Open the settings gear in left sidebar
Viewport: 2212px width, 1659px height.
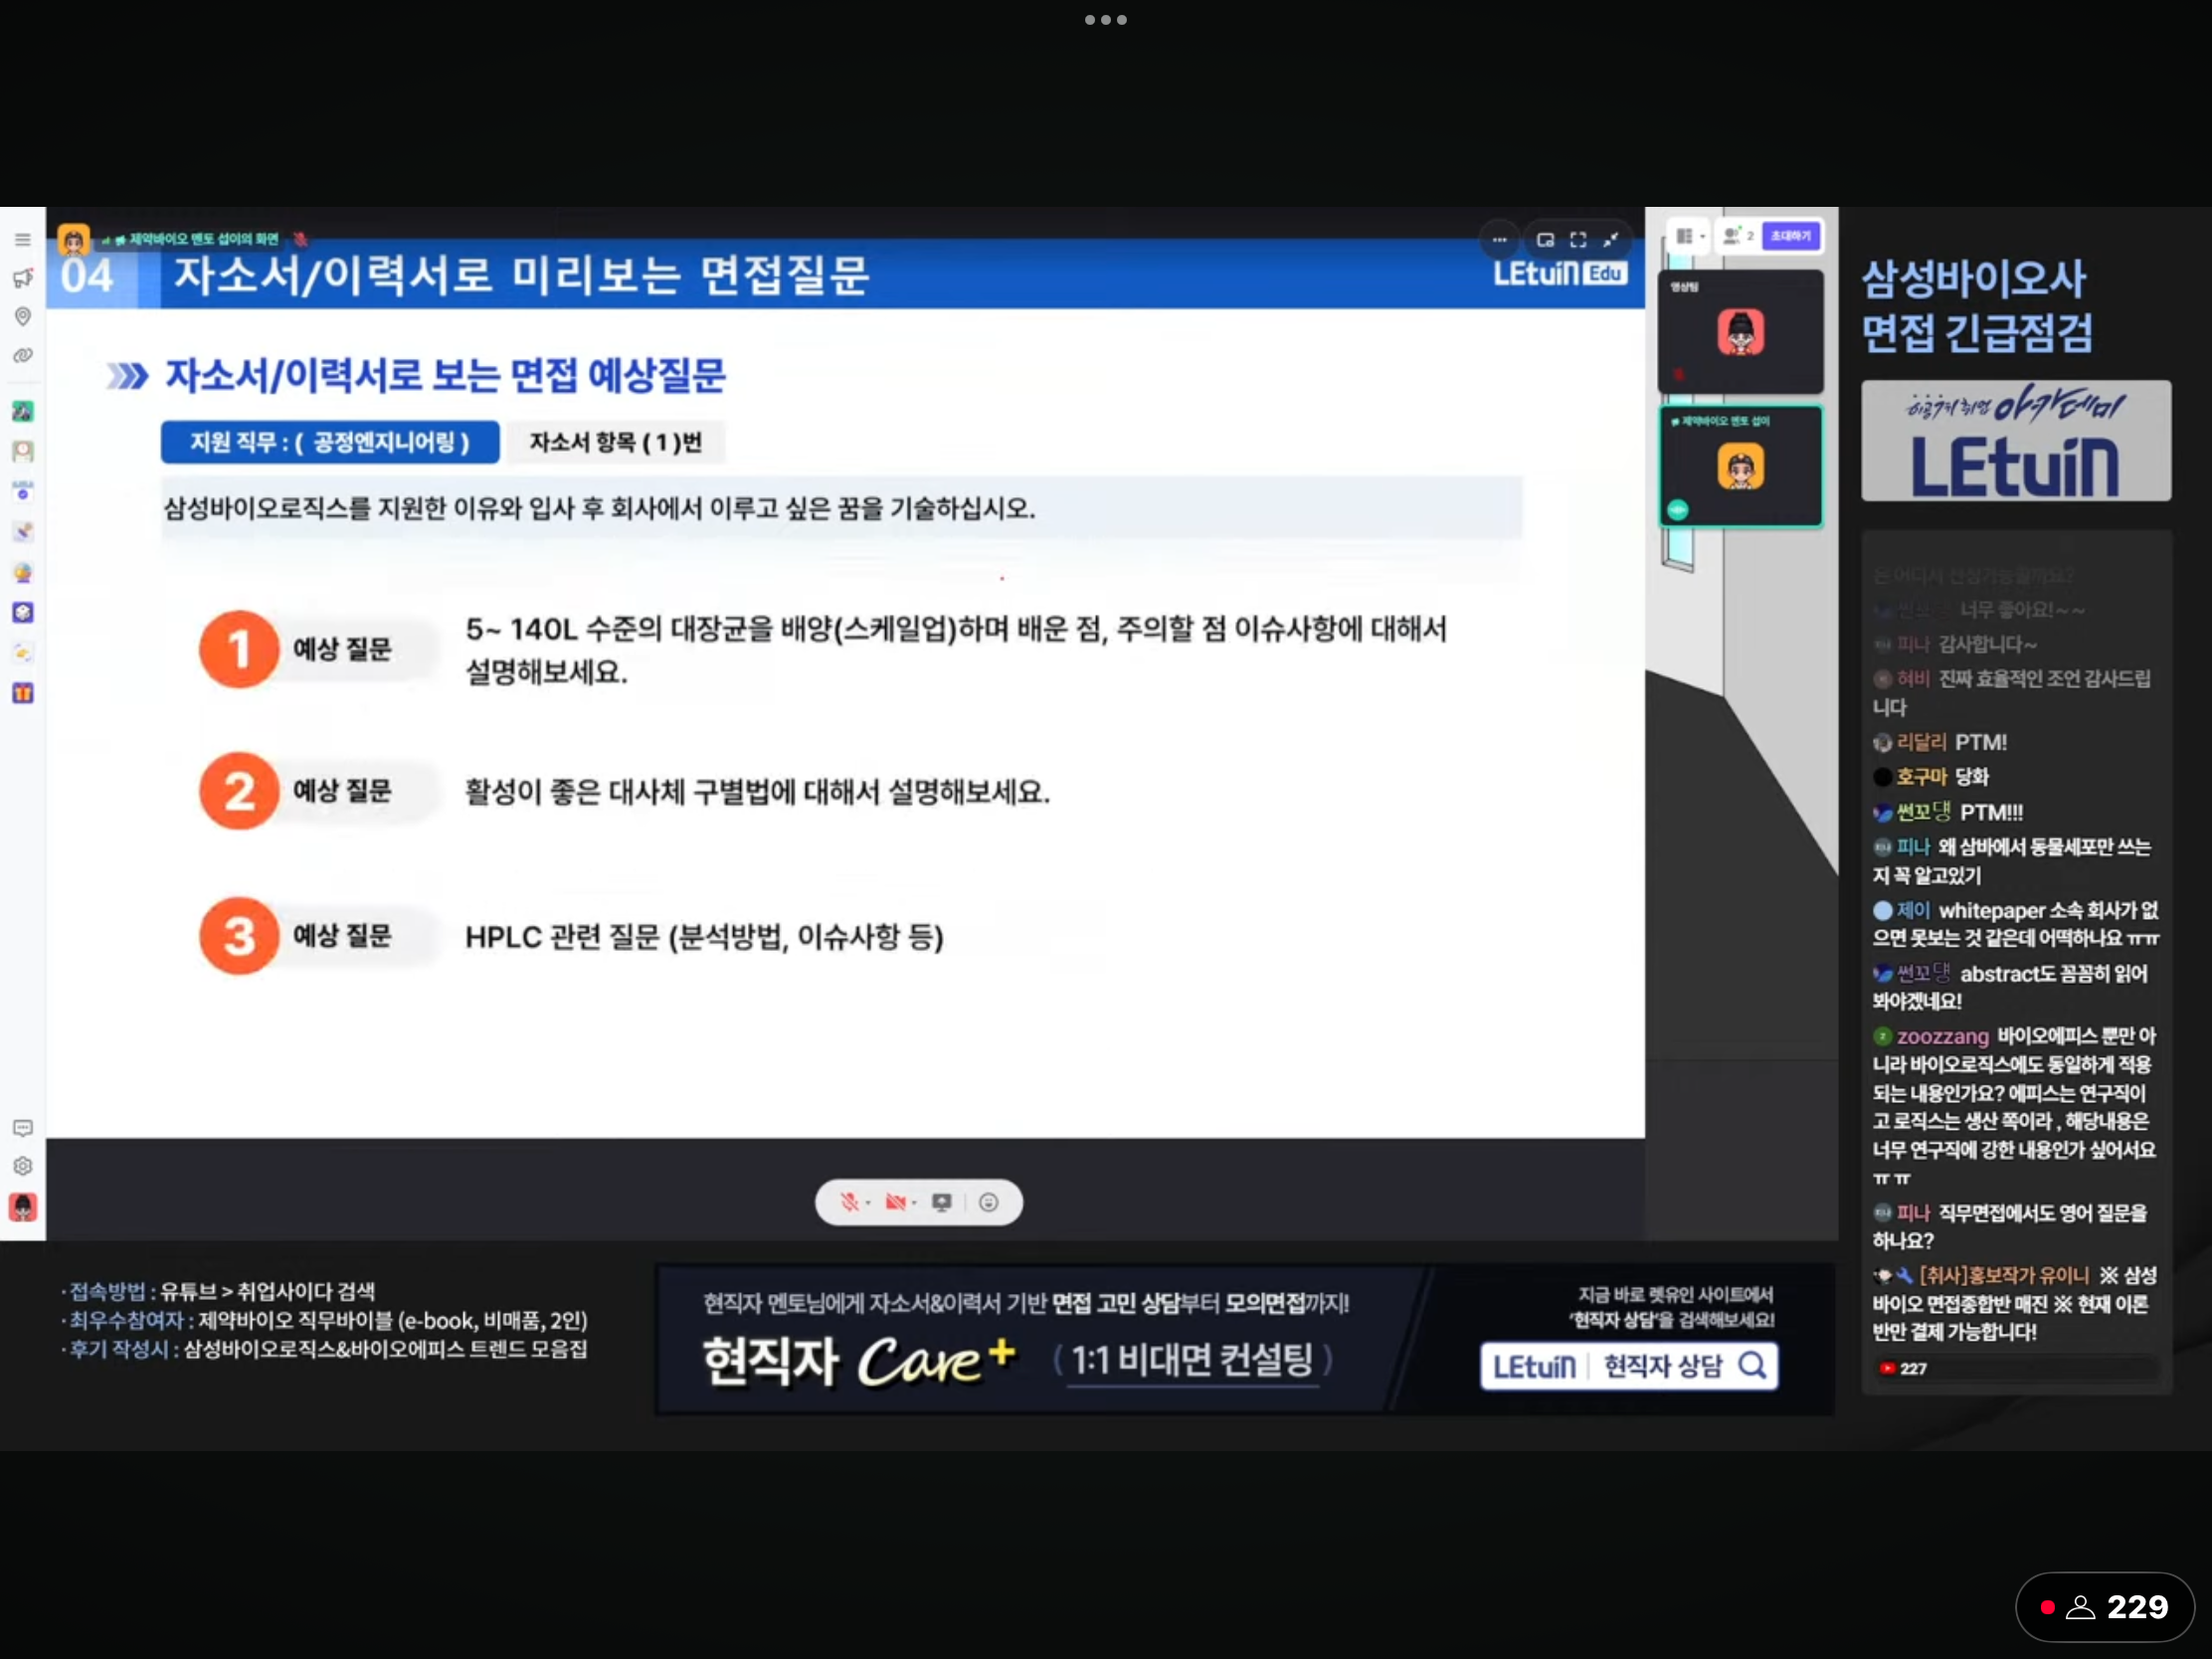click(22, 1167)
